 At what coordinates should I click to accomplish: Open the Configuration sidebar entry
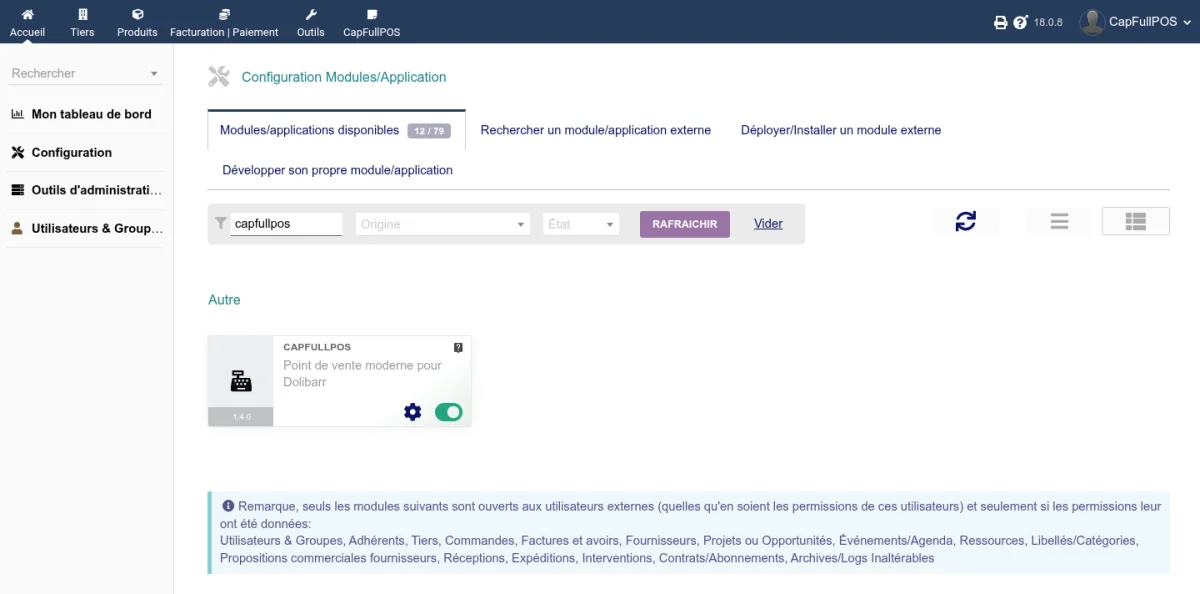point(71,152)
